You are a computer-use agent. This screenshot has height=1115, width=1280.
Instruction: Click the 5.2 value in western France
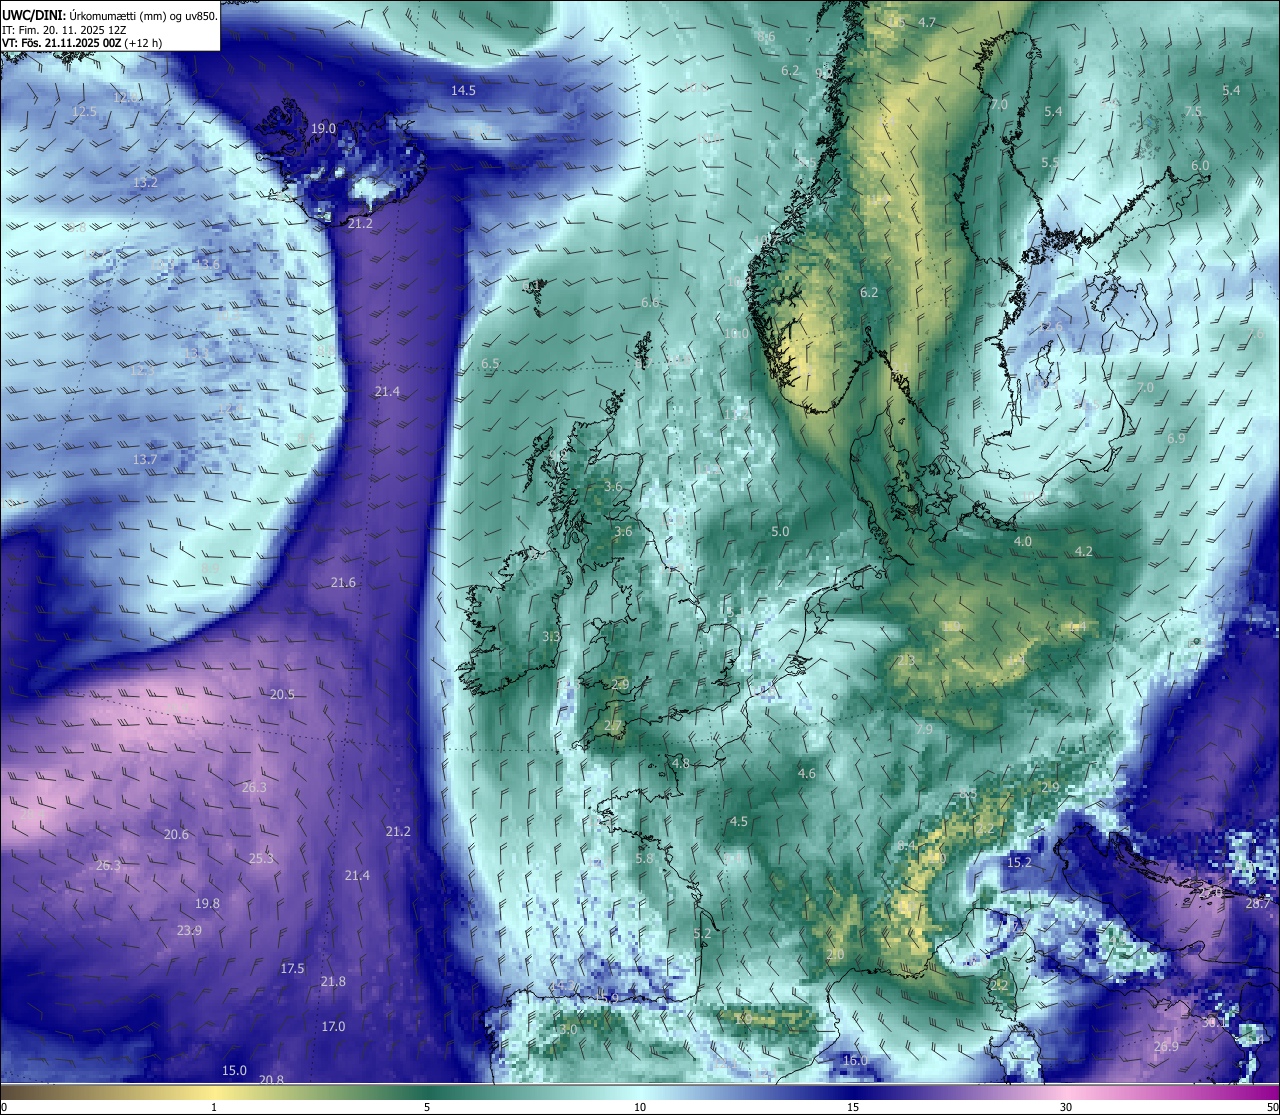pos(702,933)
